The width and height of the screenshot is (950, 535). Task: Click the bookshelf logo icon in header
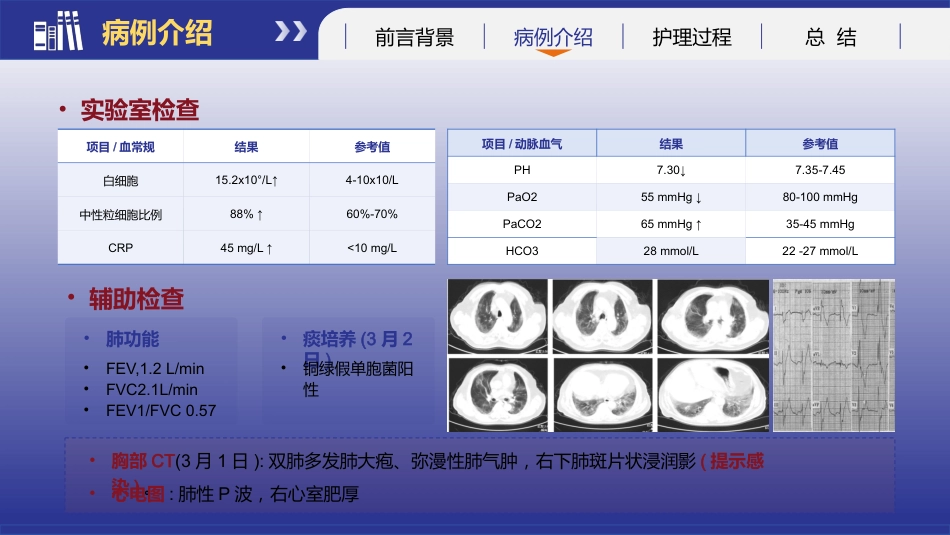click(x=58, y=30)
